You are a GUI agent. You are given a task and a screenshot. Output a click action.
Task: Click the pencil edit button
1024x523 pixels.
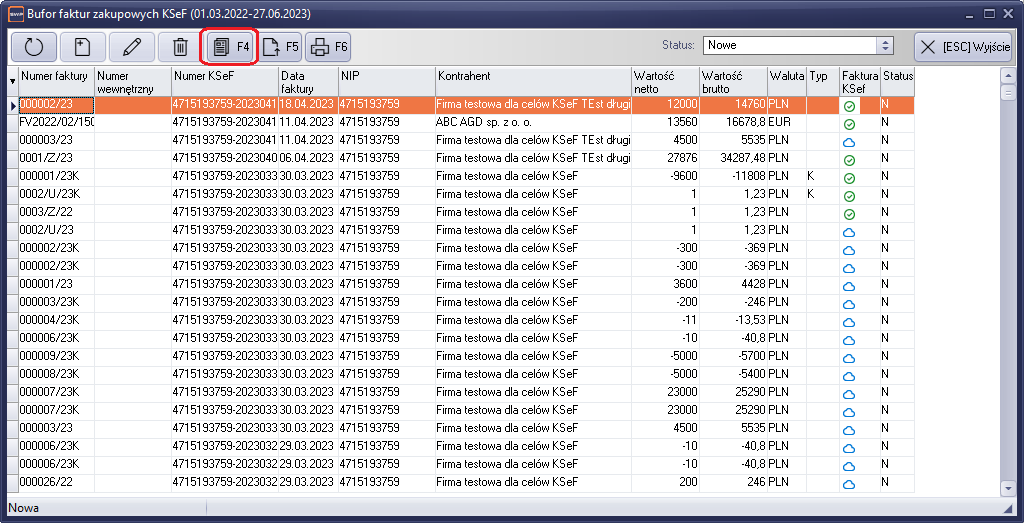click(x=131, y=46)
